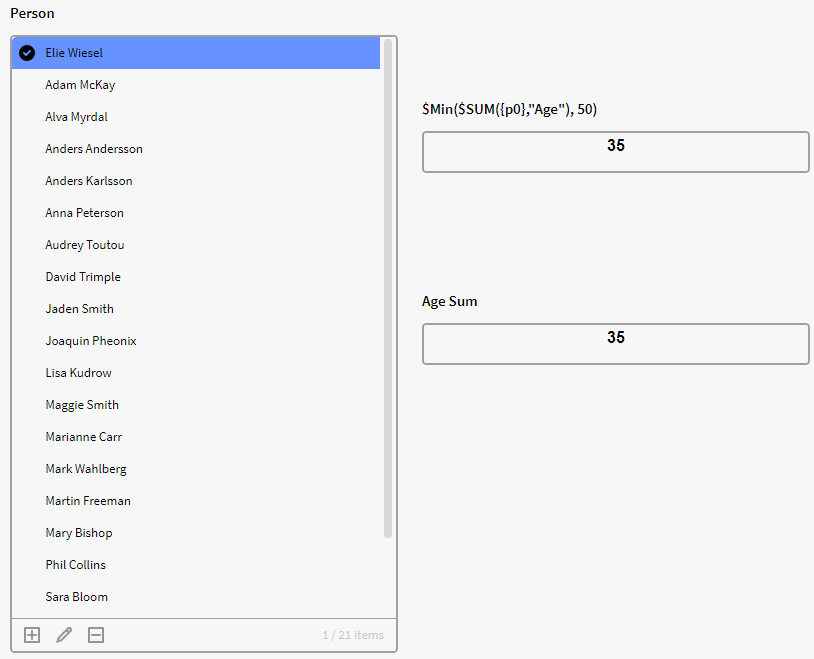Select Alva Myrdal from Person list
The height and width of the screenshot is (659, 814).
[x=76, y=117]
